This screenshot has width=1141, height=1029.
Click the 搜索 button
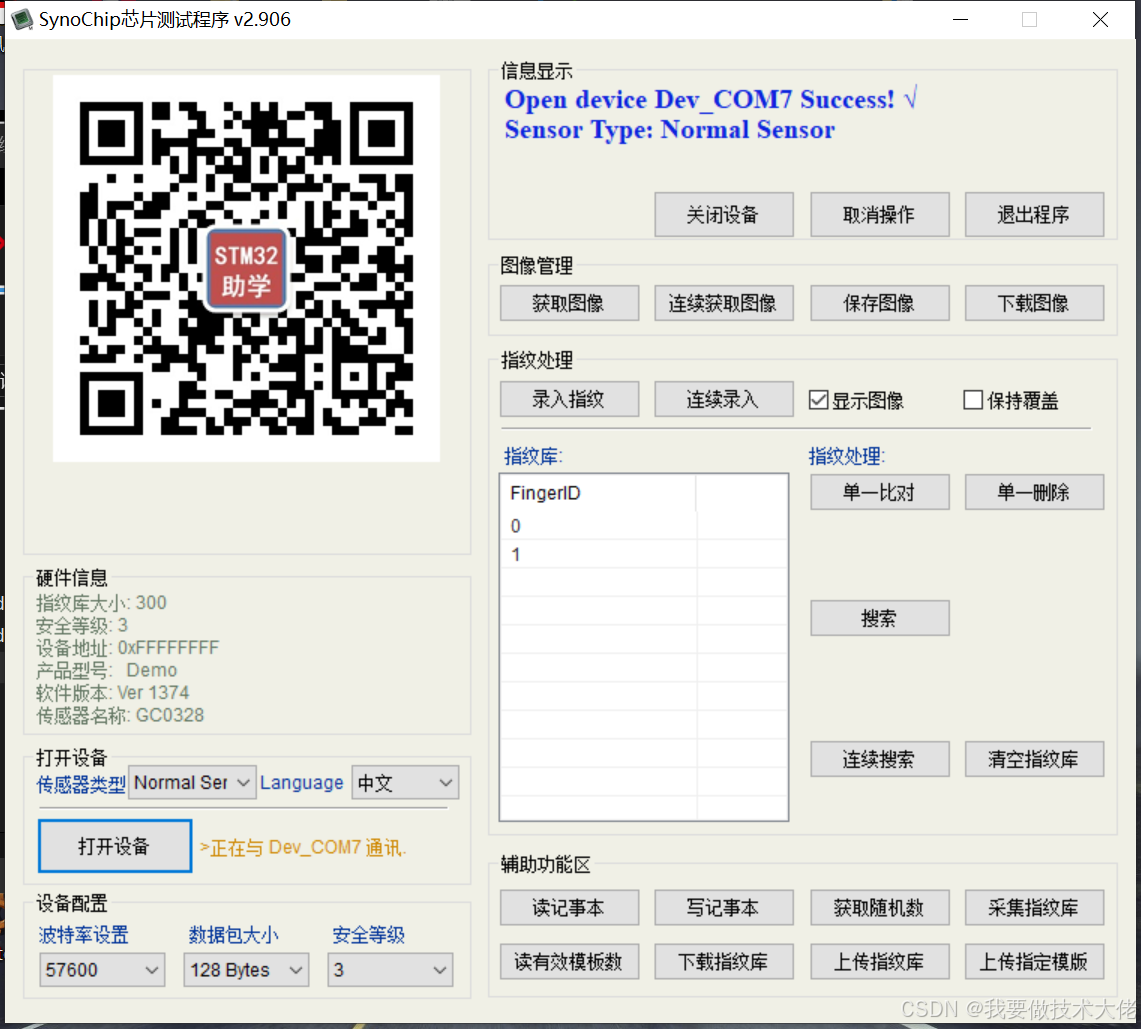point(879,618)
